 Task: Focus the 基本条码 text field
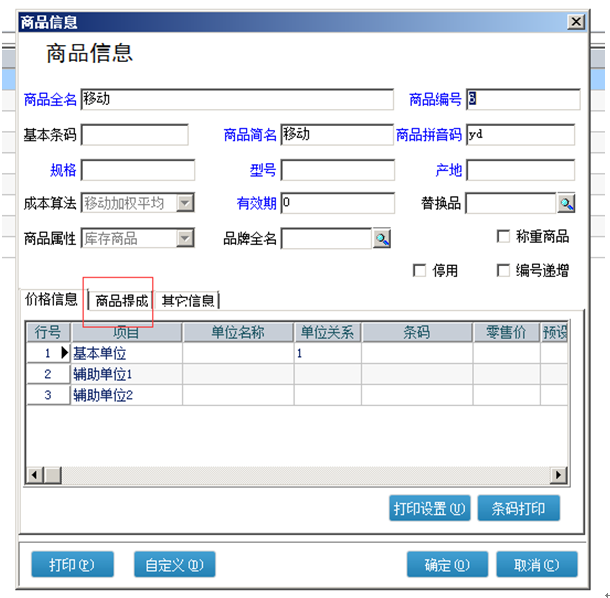point(135,135)
